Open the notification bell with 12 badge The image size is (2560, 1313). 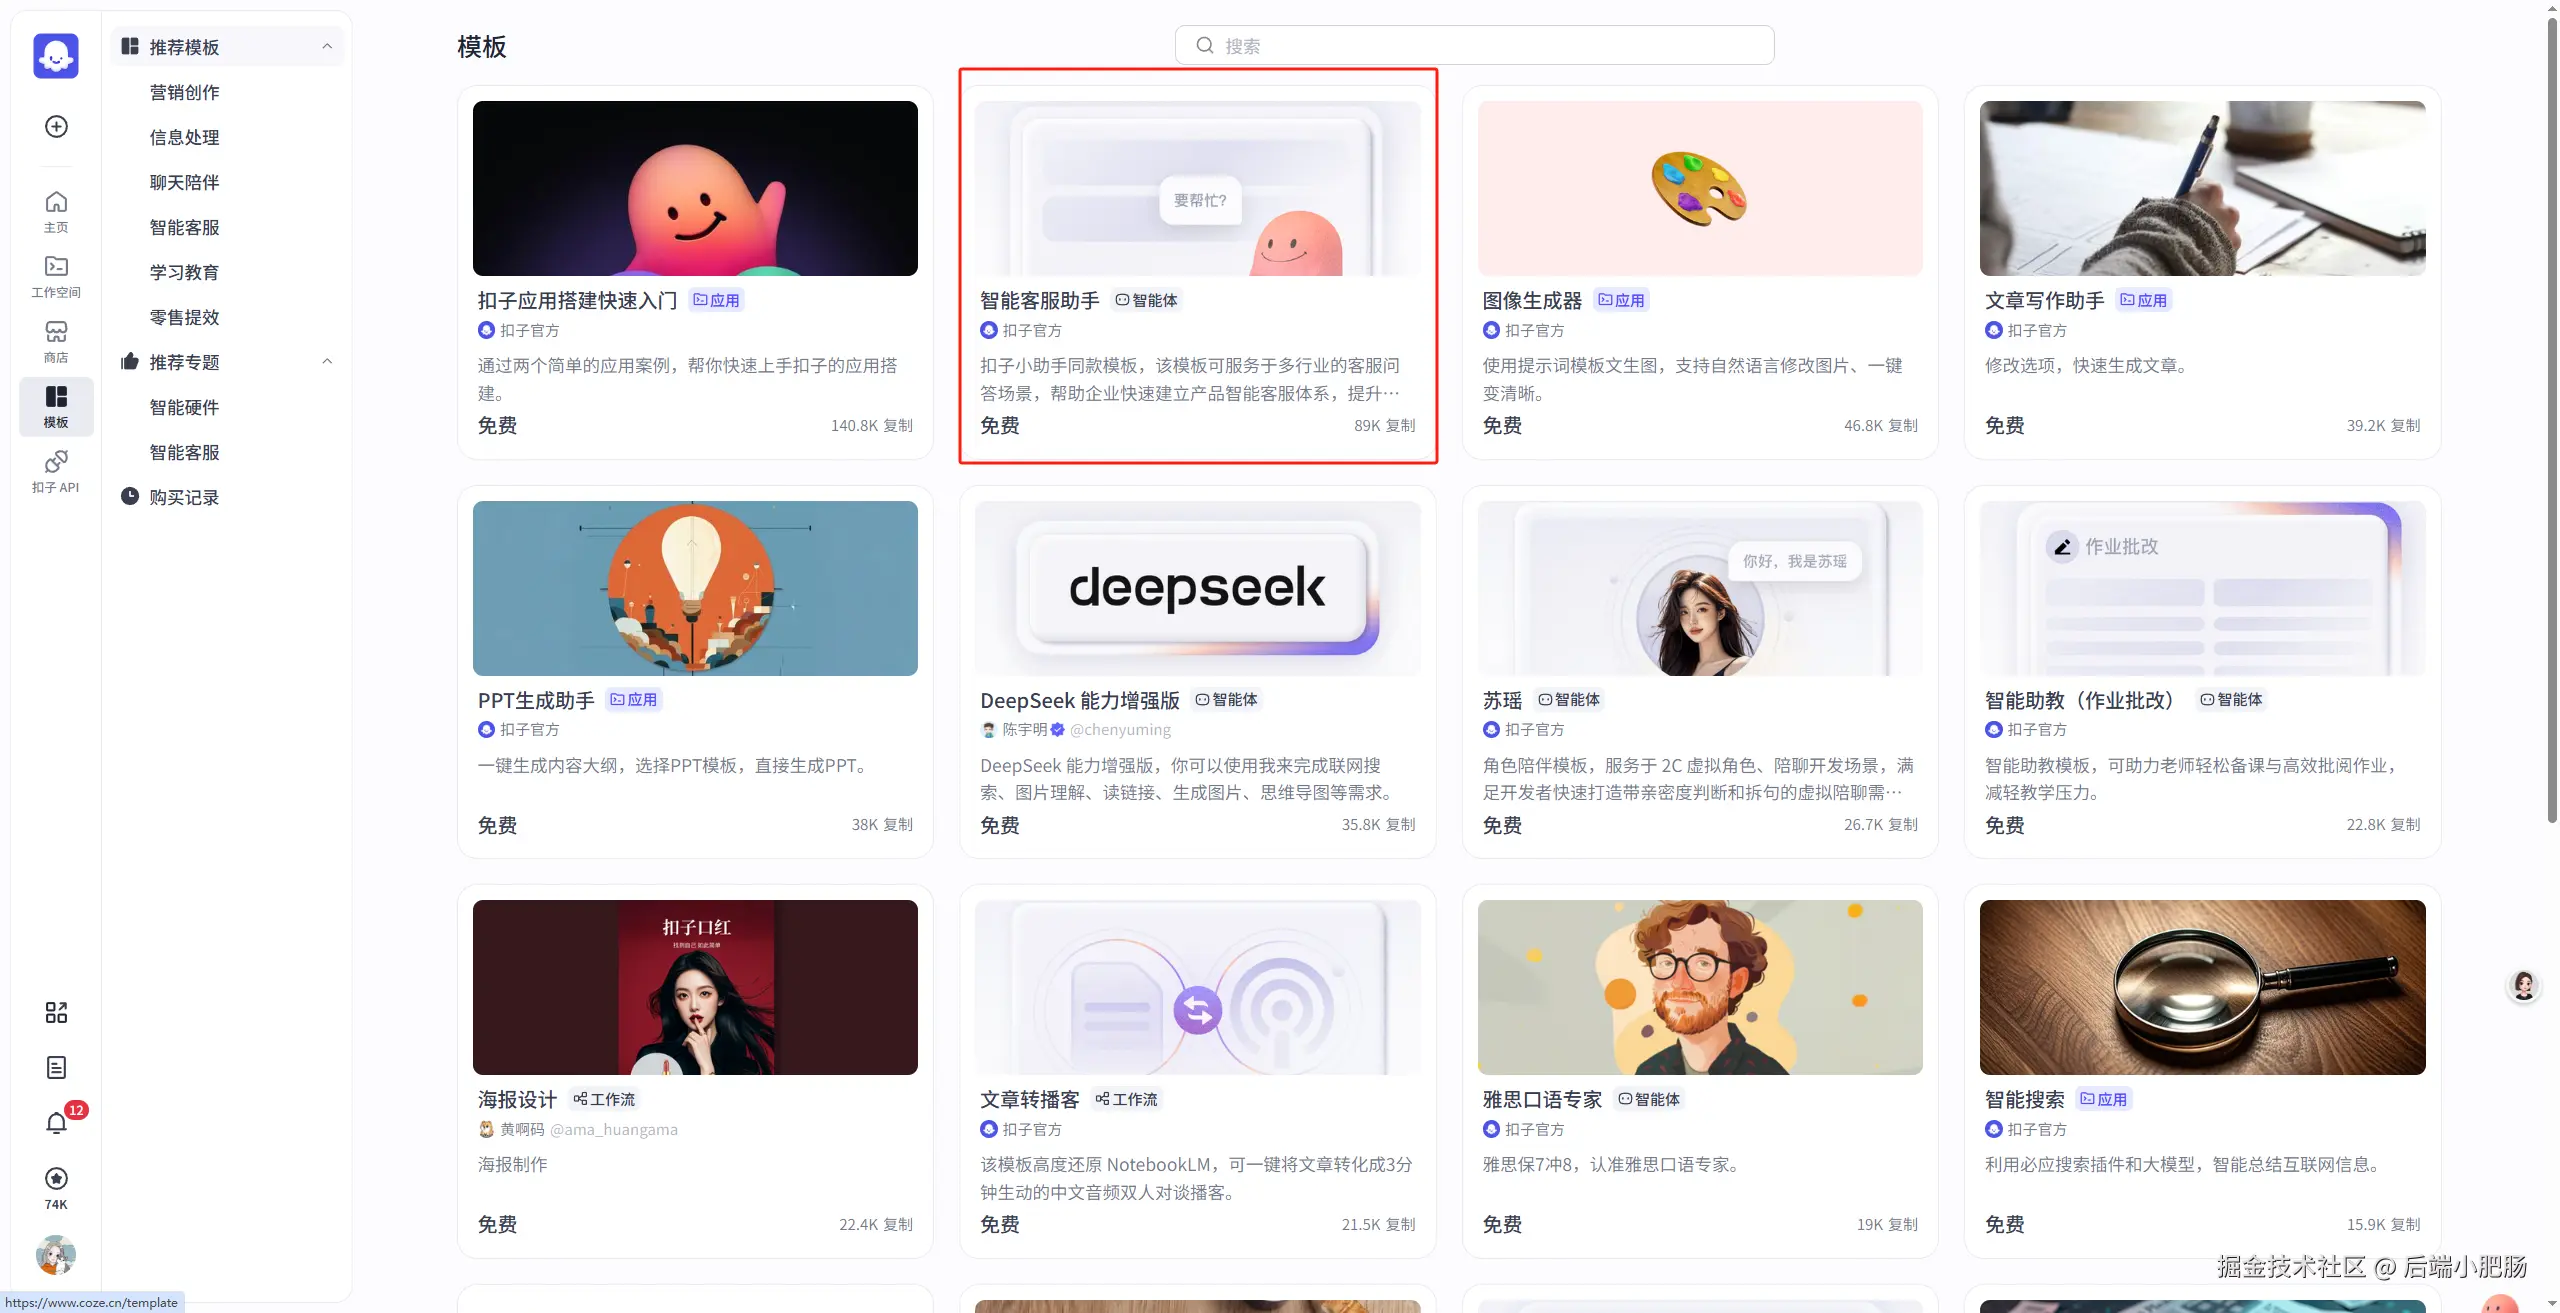[x=57, y=1122]
